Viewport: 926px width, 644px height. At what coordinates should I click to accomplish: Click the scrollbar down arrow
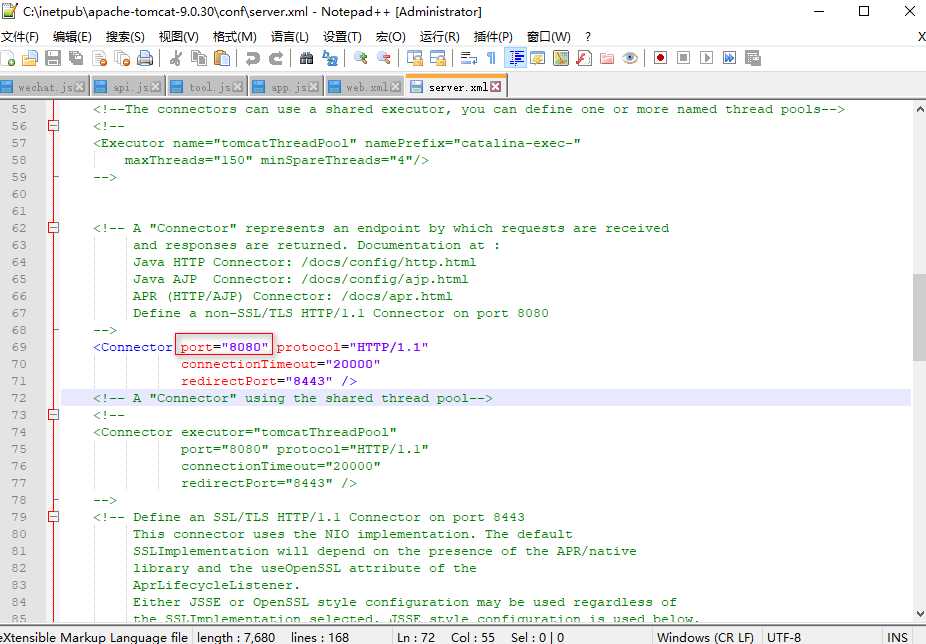coord(919,614)
